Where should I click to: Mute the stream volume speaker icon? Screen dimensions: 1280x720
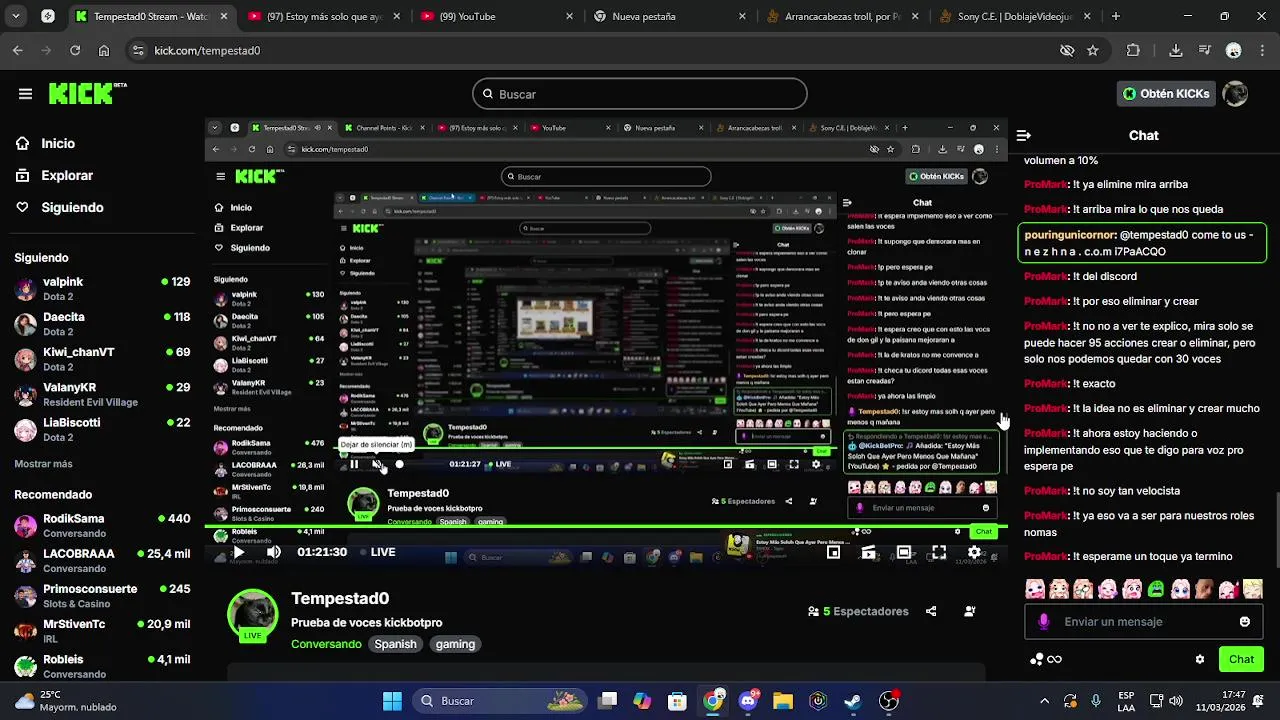[x=273, y=552]
